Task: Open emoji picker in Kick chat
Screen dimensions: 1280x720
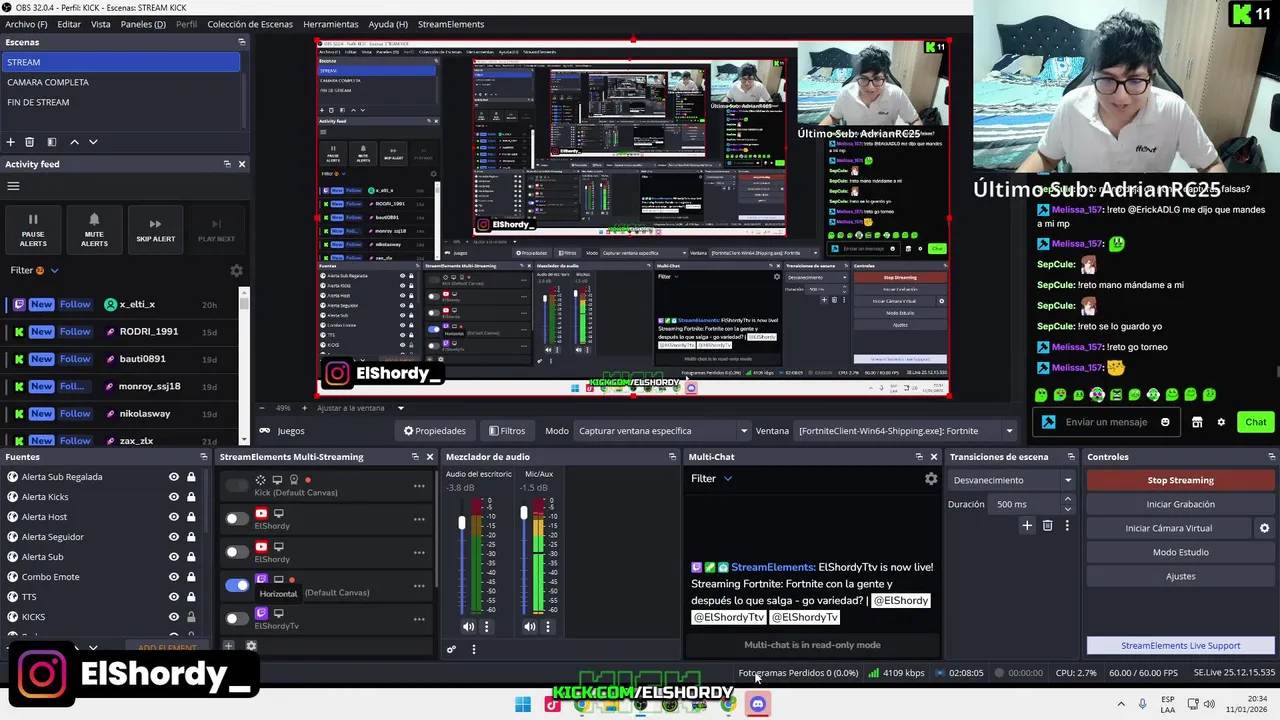Action: 1165,422
